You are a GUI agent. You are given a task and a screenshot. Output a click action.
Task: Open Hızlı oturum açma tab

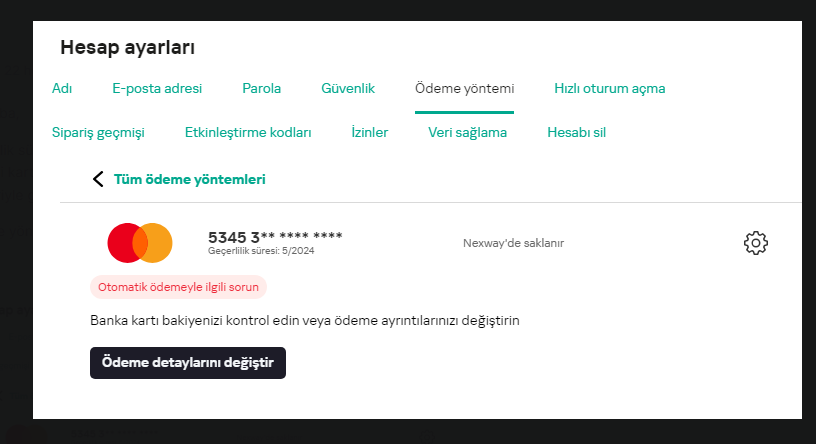609,88
